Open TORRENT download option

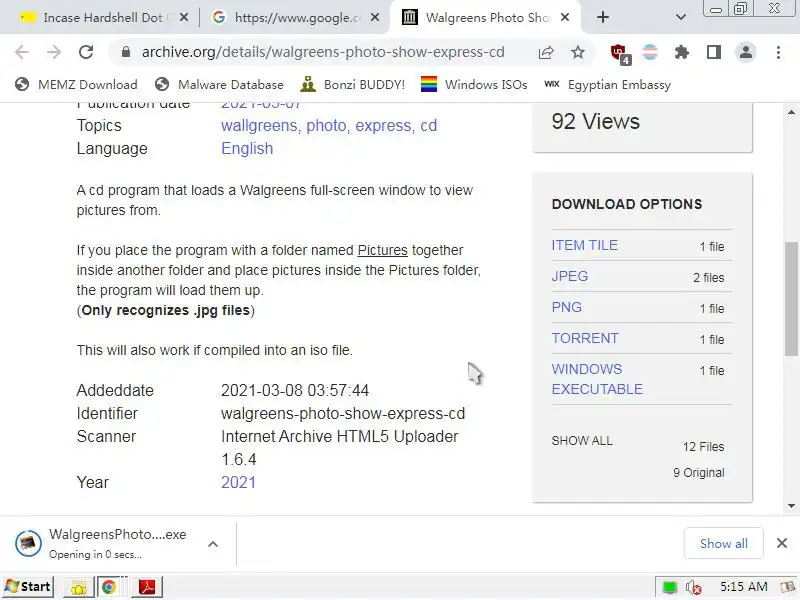[585, 338]
